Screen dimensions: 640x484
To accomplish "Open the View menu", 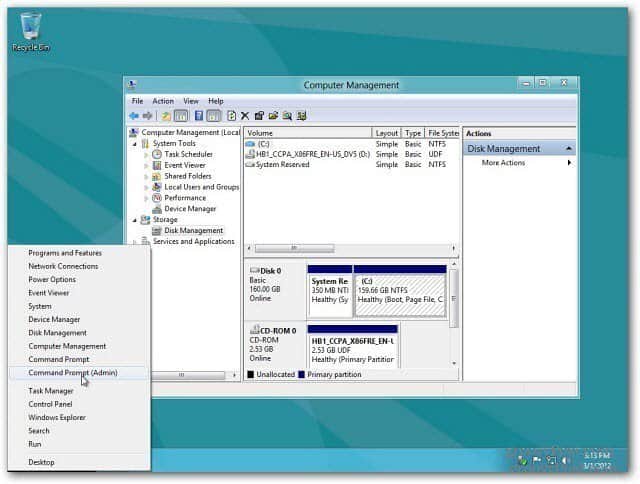I will 191,101.
